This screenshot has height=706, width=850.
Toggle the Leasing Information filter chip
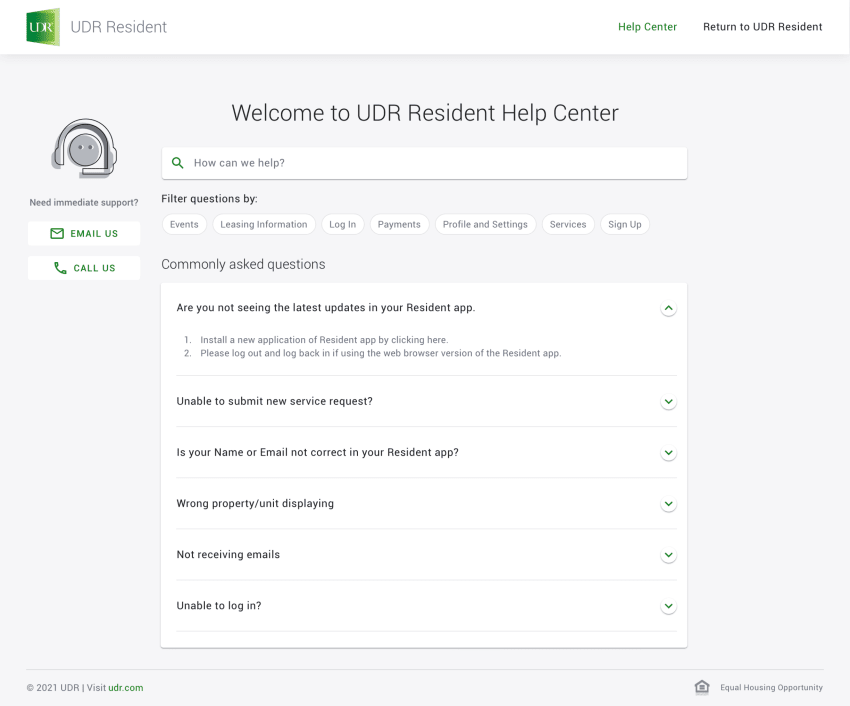pos(263,224)
